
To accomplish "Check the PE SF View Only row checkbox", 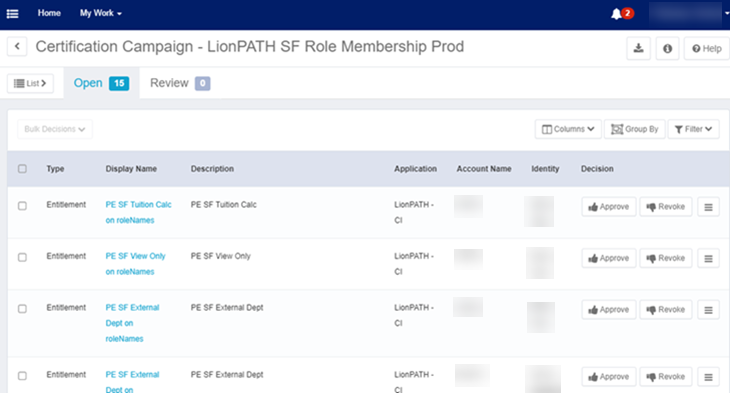I will (22, 257).
